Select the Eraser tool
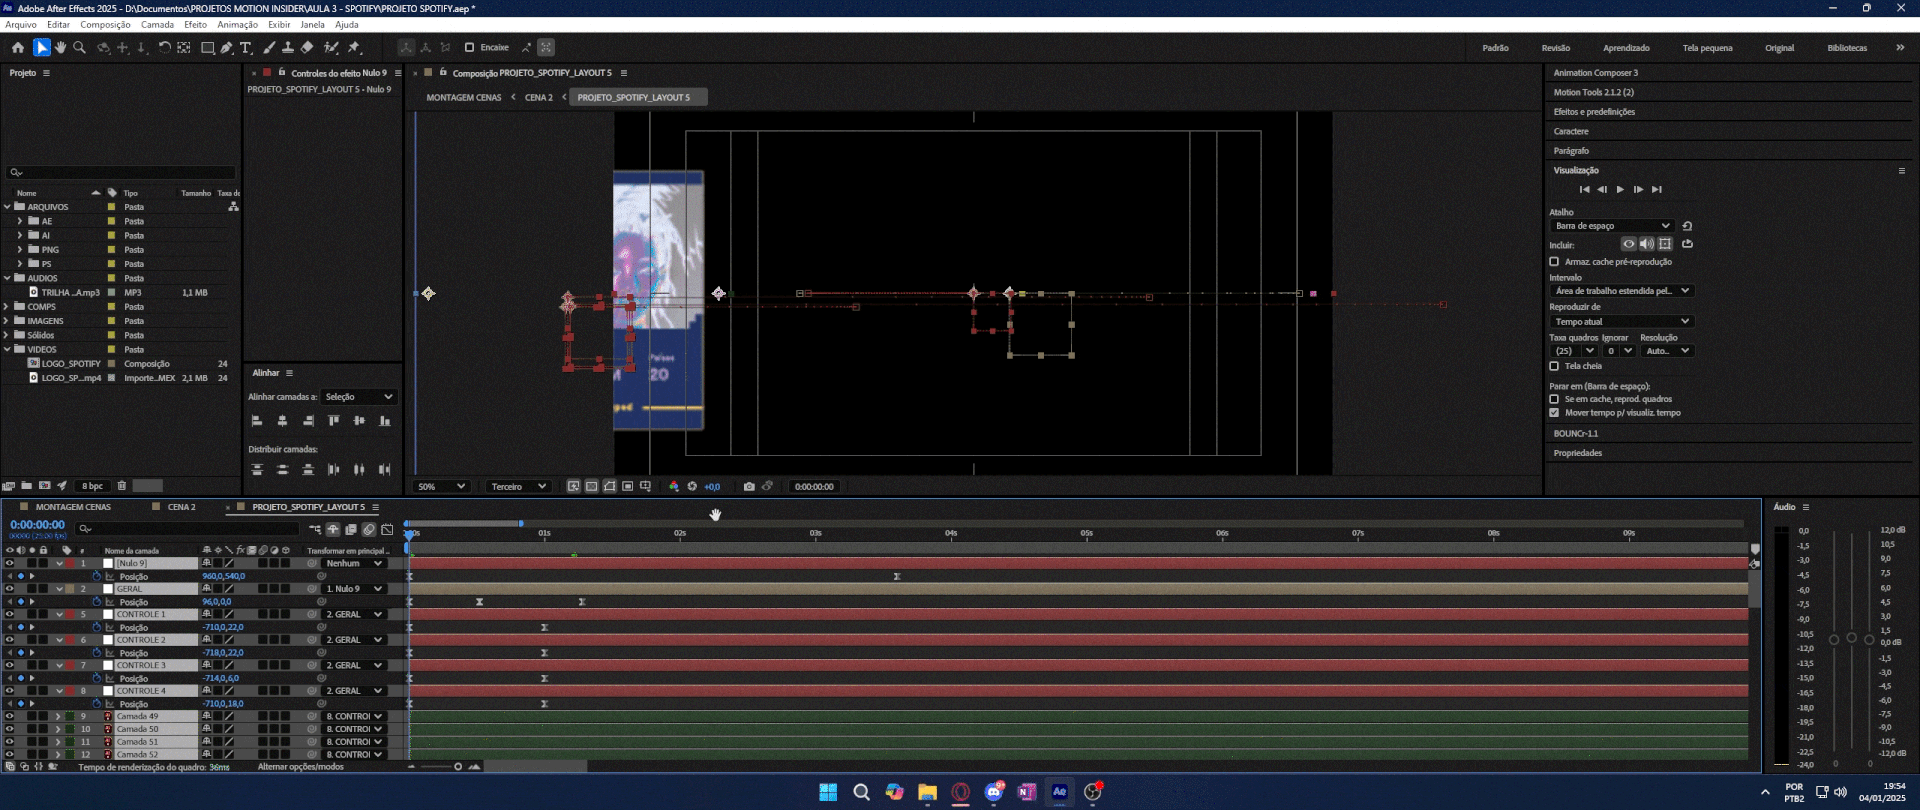The height and width of the screenshot is (810, 1920). tap(308, 47)
